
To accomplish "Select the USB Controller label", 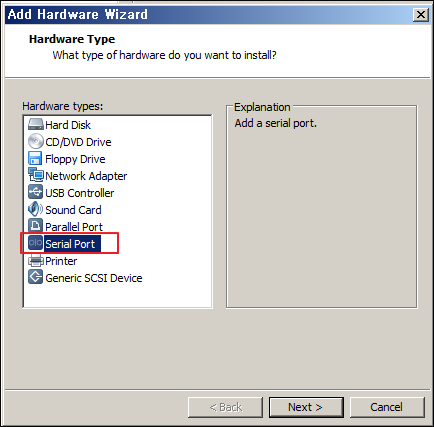I will (x=80, y=193).
